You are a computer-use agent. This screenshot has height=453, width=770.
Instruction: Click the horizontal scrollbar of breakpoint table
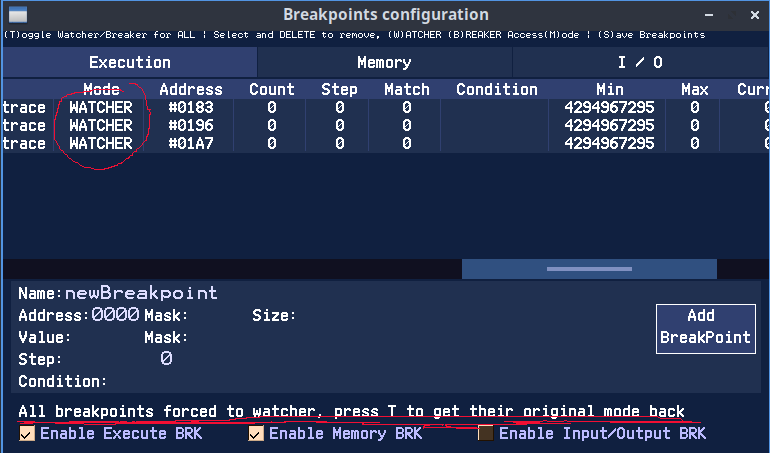click(589, 269)
